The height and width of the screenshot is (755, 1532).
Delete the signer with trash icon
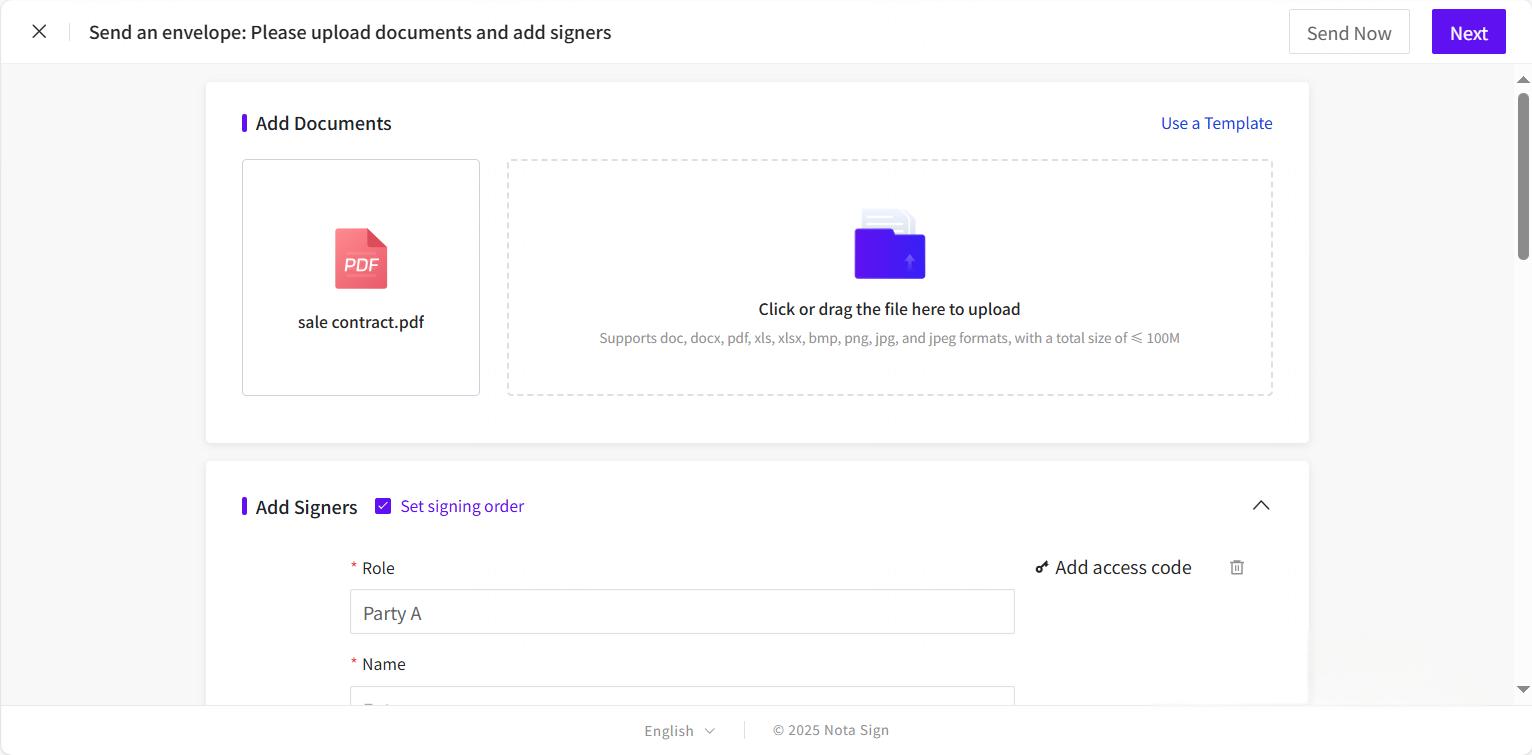click(x=1237, y=567)
